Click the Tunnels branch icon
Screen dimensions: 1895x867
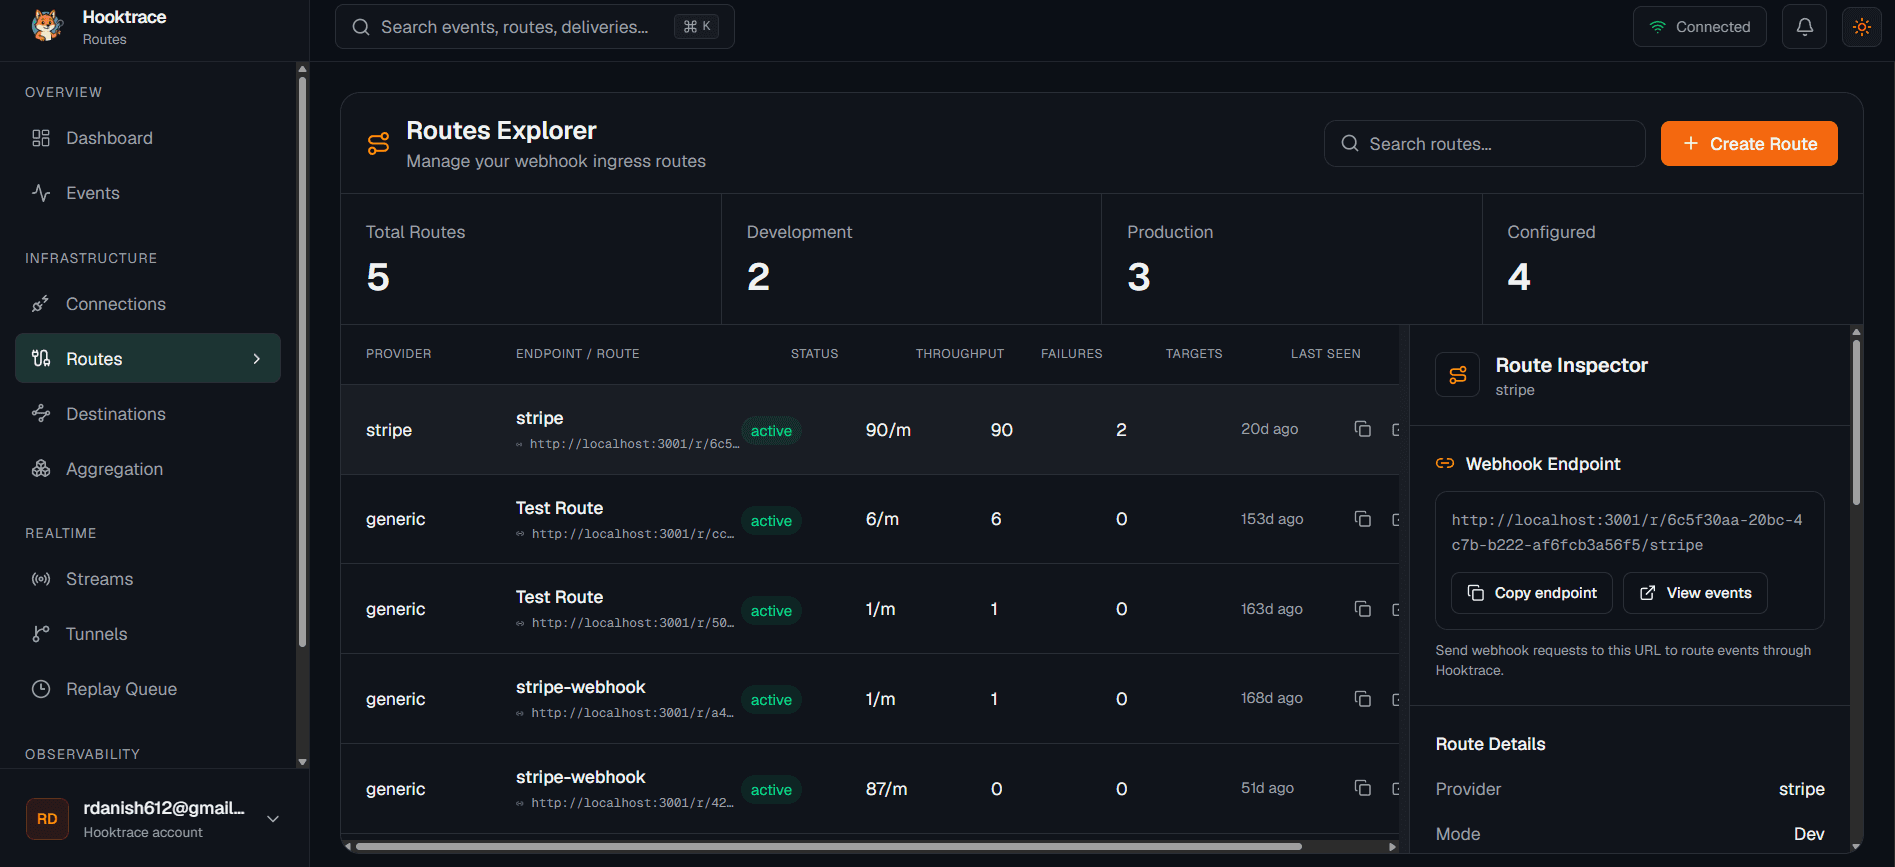(41, 634)
